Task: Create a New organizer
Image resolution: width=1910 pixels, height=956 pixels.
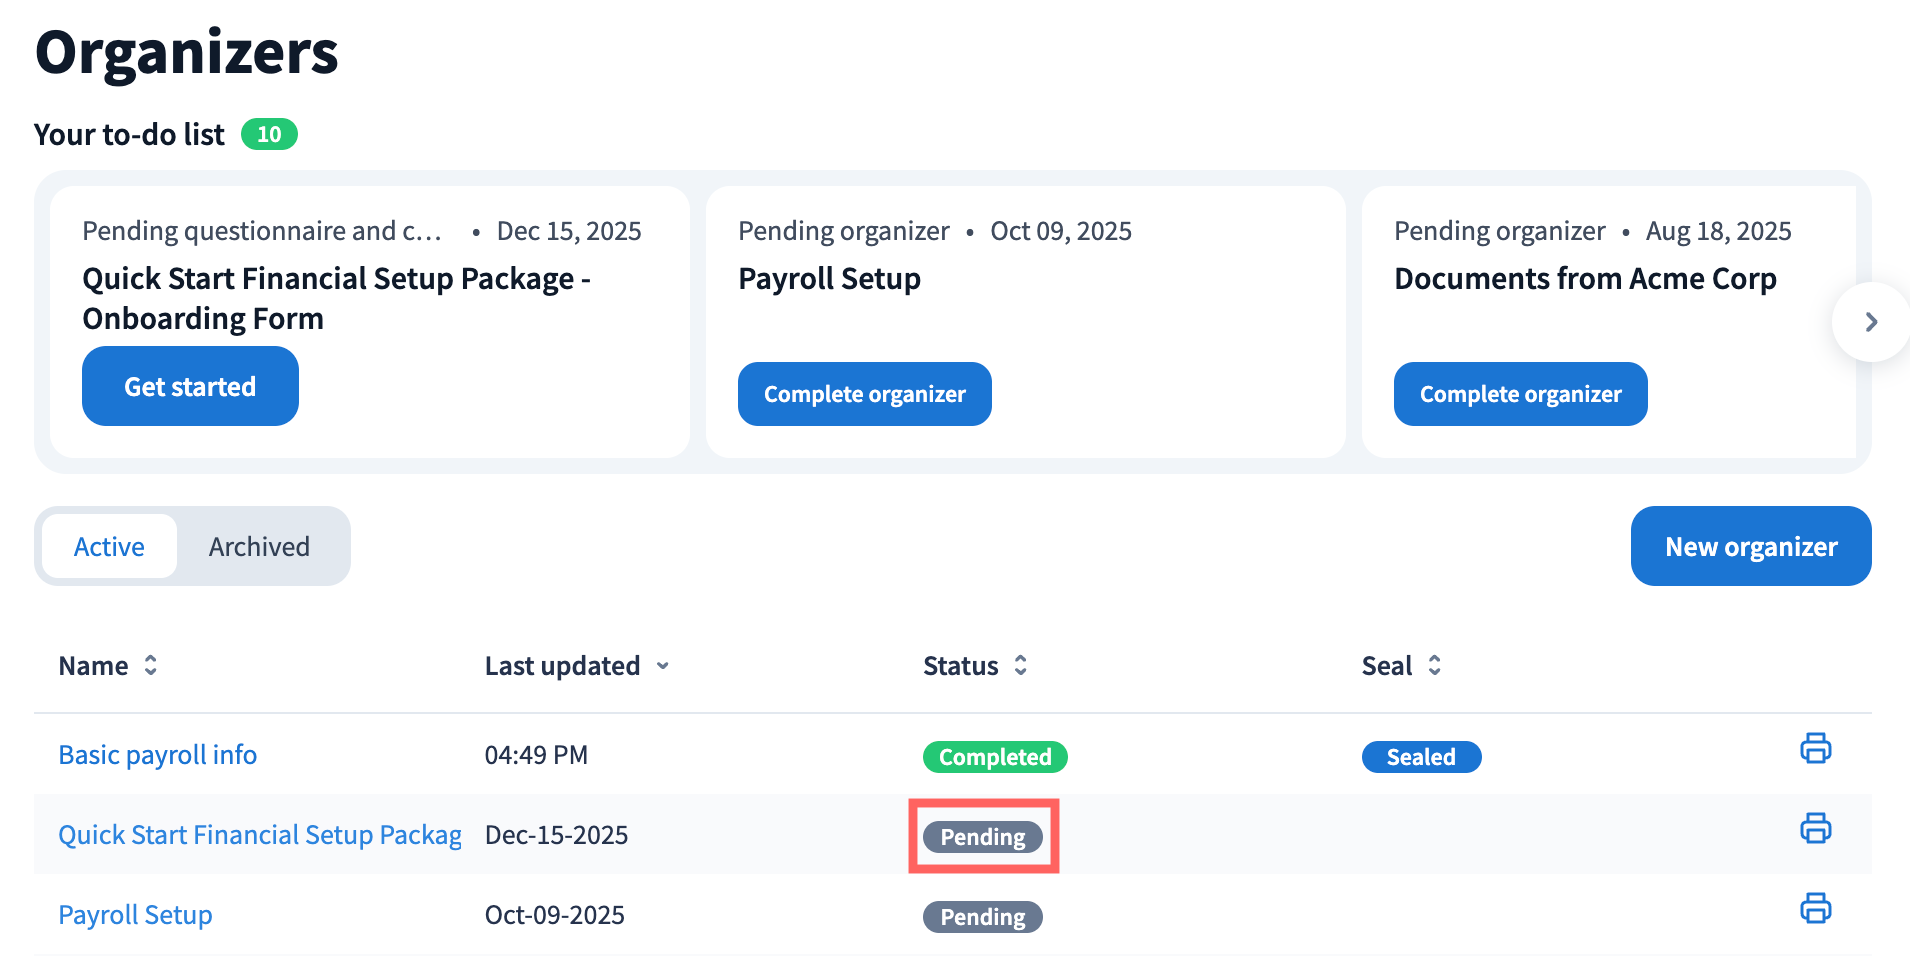Action: point(1751,546)
